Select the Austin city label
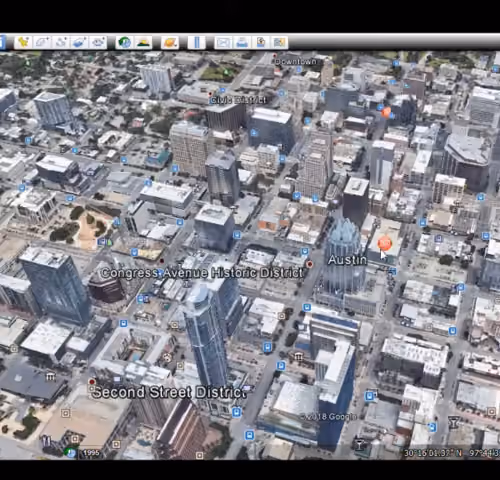The height and width of the screenshot is (480, 500). (x=347, y=260)
